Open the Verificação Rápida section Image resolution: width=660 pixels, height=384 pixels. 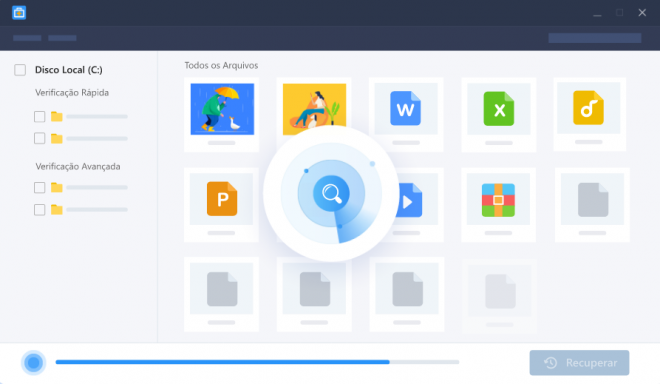pos(72,93)
